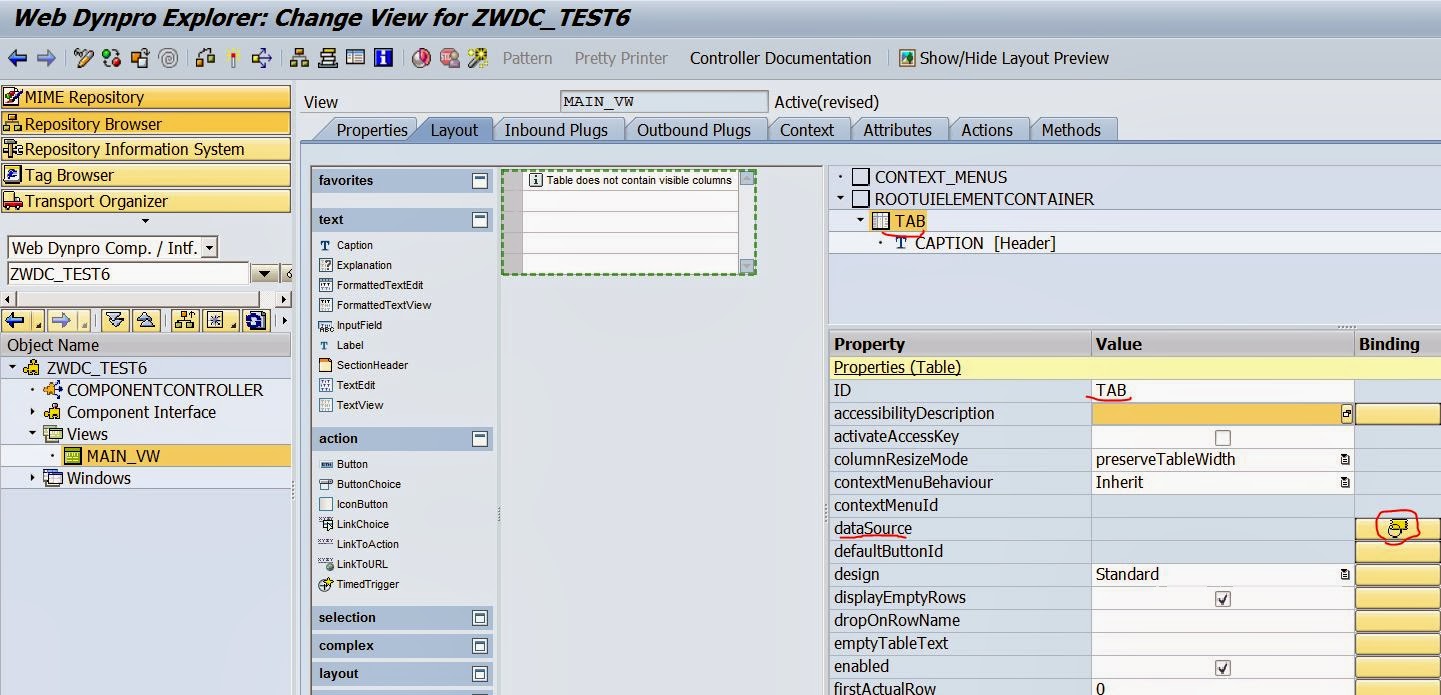Select the TAB table node in the element tree
Viewport: 1441px width, 695px height.
909,221
